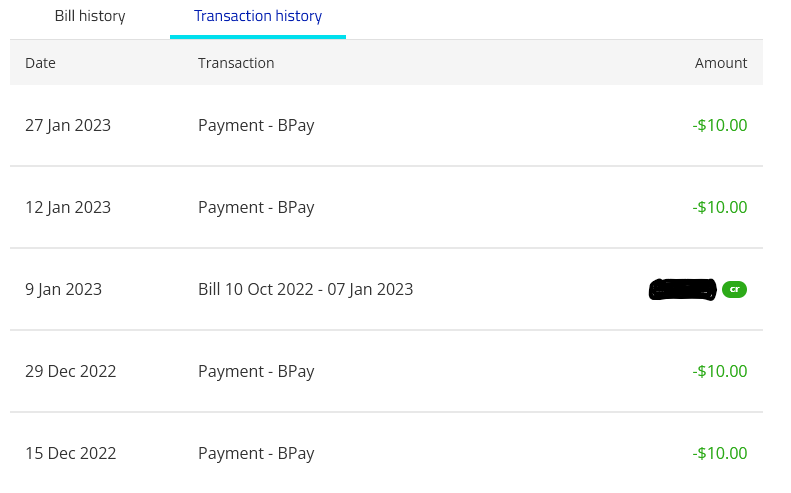Select the 29 Dec 2022 date cell
Viewport: 791px width, 493px height.
coord(71,371)
